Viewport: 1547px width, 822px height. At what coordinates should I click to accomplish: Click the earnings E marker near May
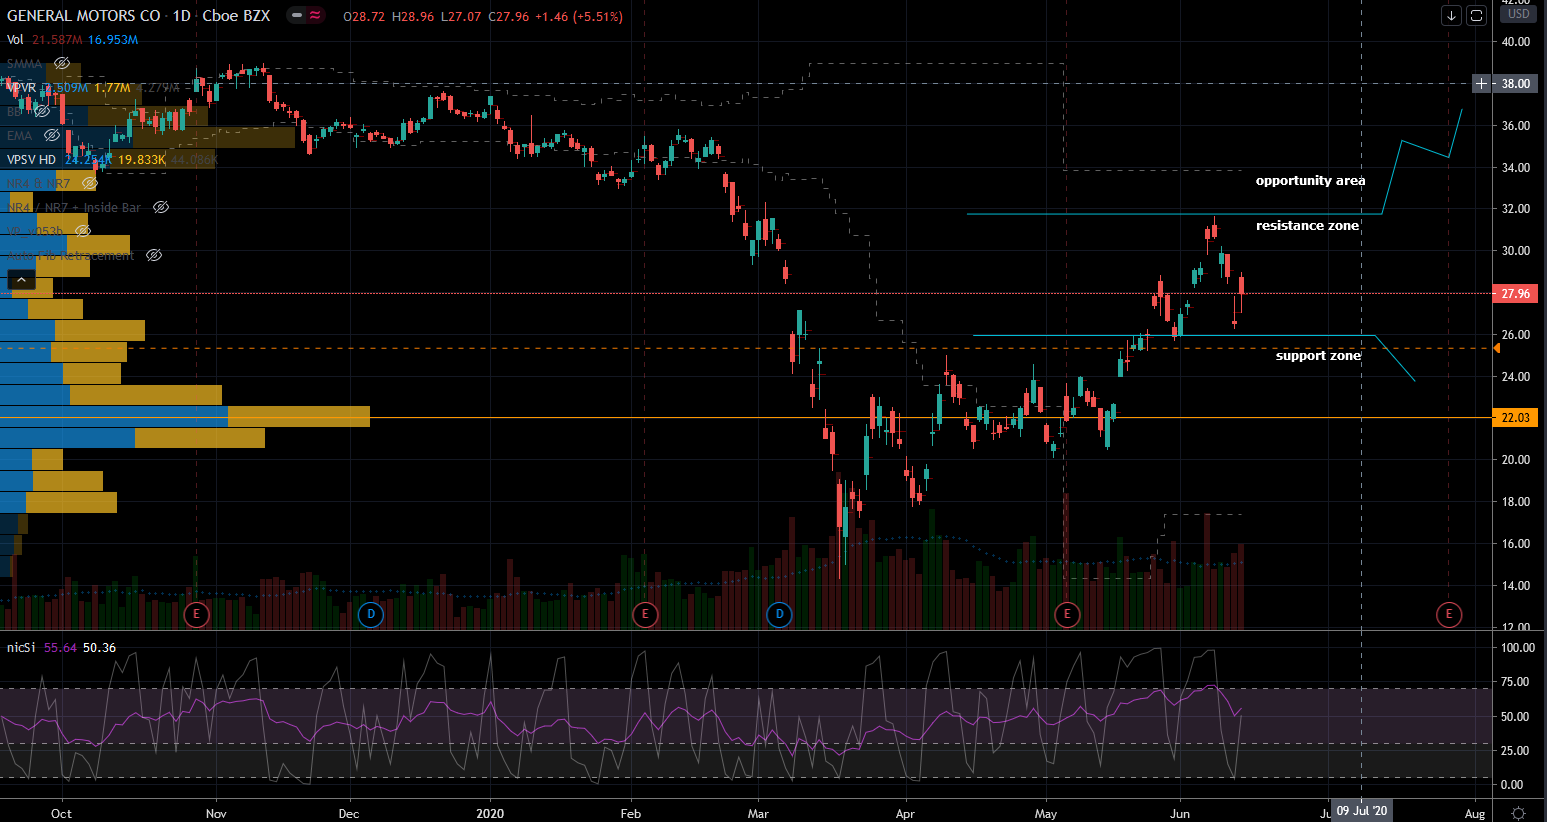click(1067, 614)
